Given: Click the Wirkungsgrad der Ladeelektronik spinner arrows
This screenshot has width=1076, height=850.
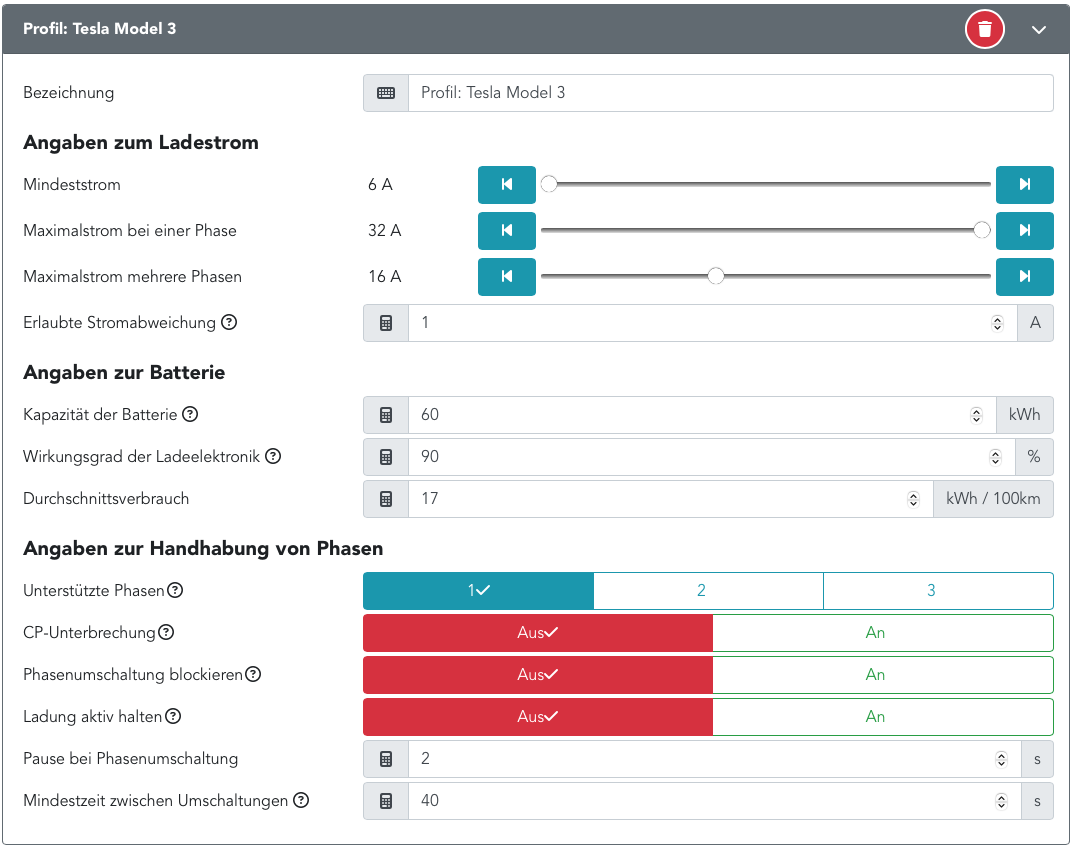Looking at the screenshot, I should 995,457.
